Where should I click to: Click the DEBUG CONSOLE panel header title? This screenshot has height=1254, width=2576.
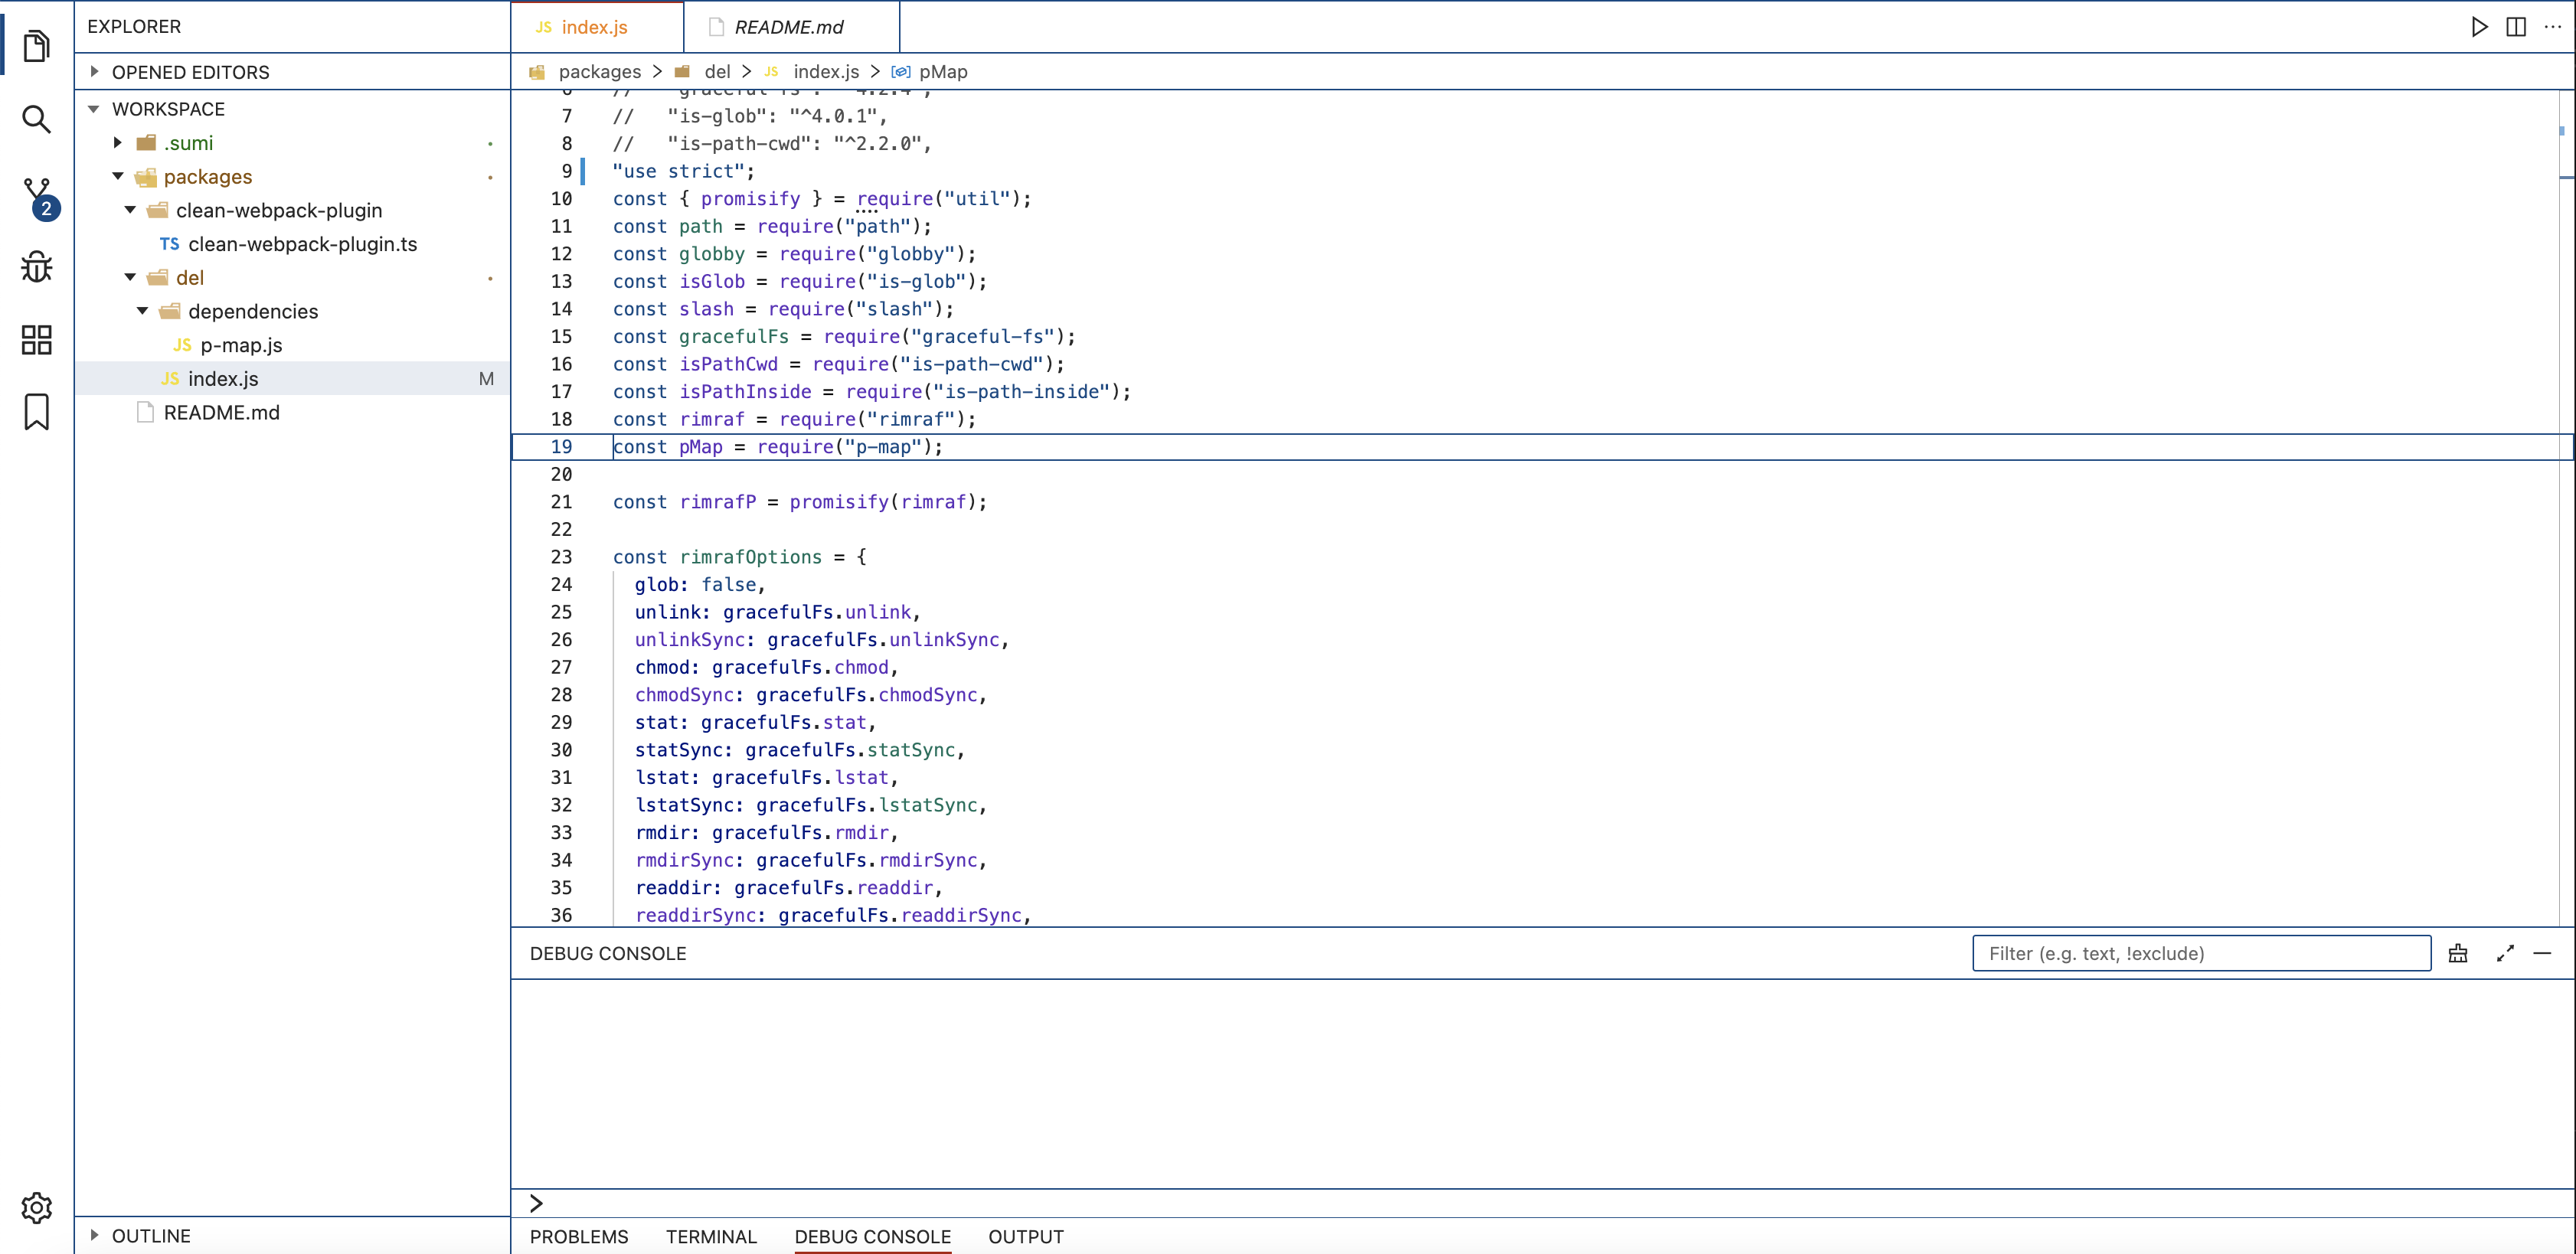coord(608,953)
